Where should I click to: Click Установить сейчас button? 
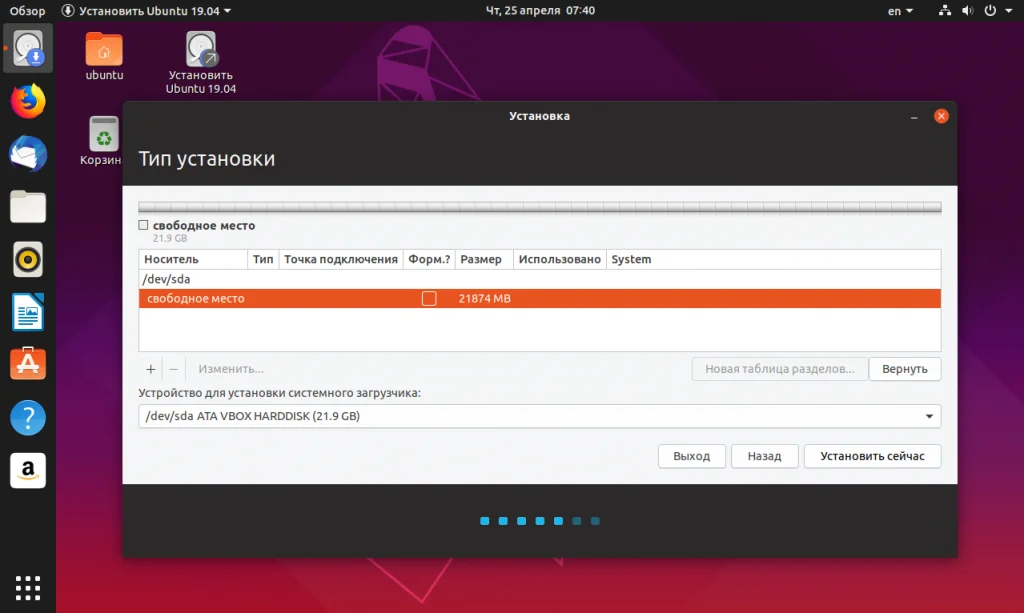[x=872, y=456]
